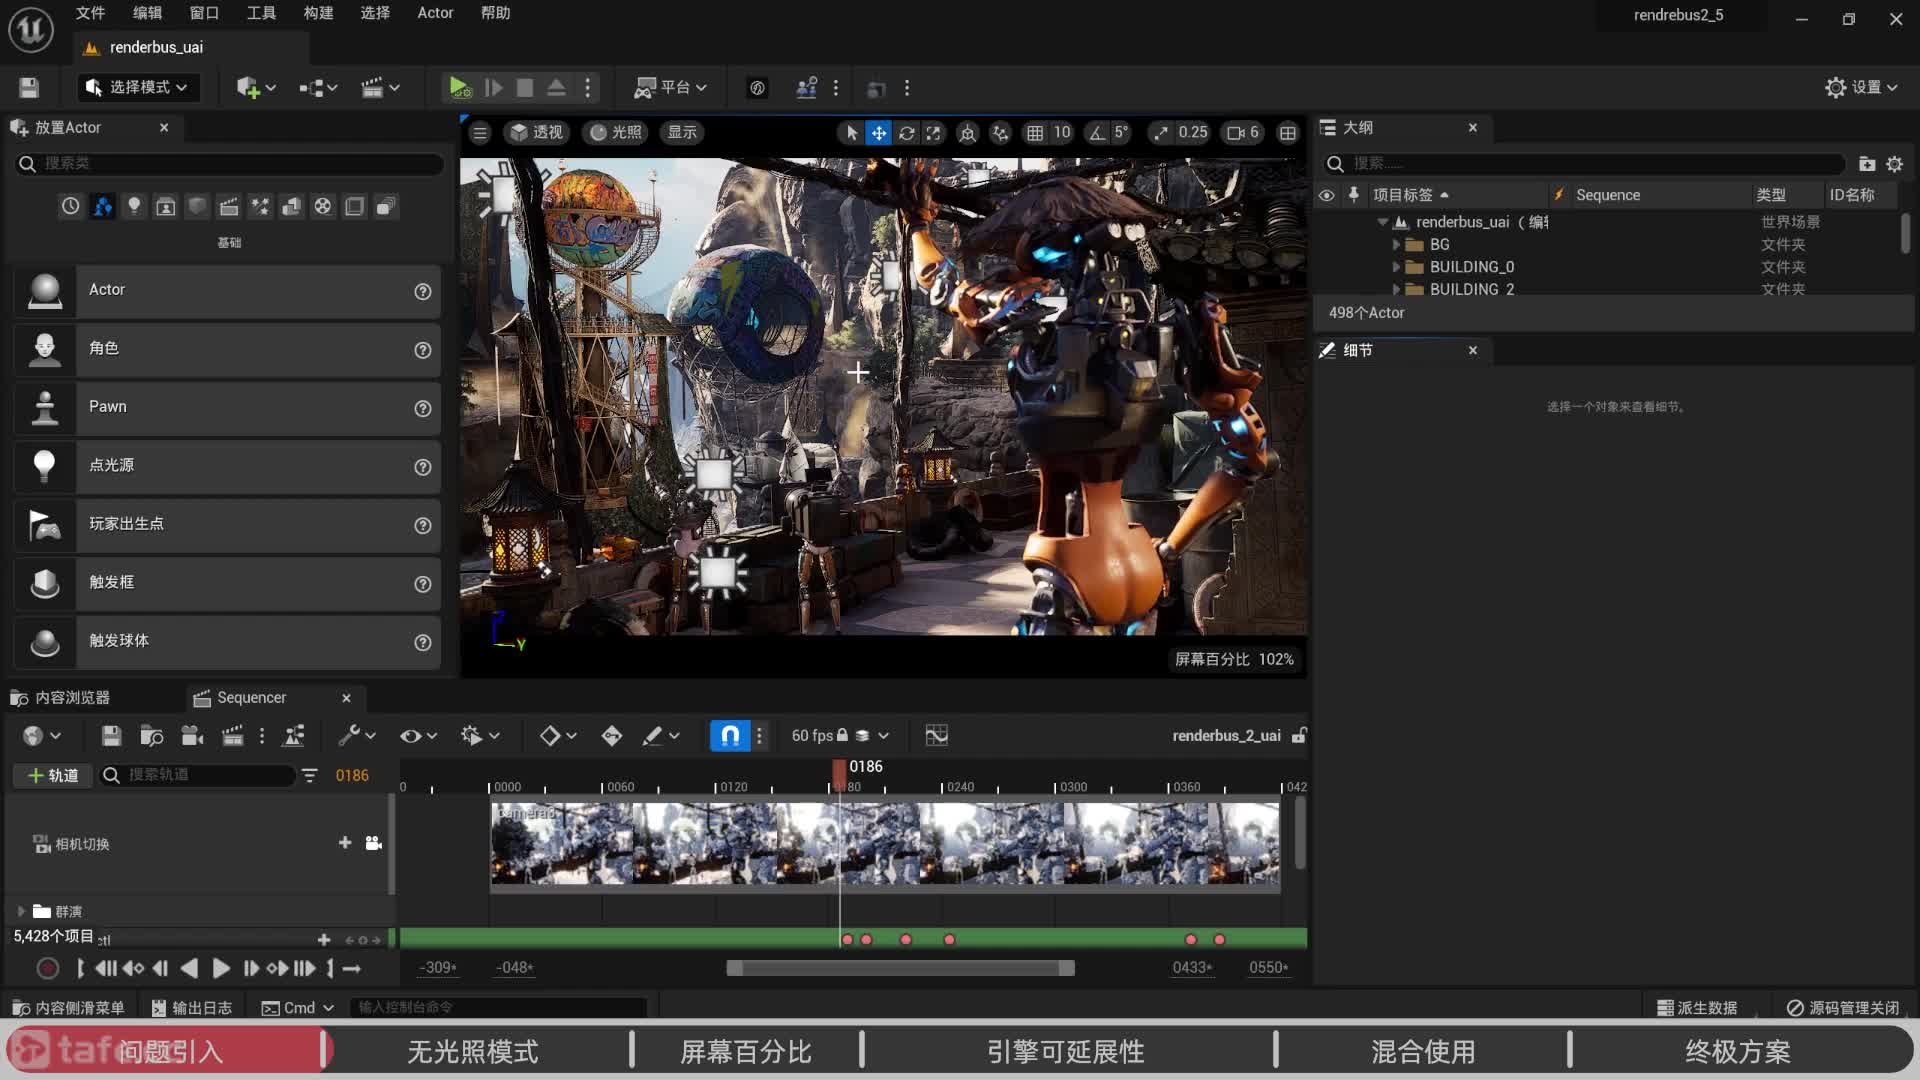Open the 选择模式 mode dropdown
This screenshot has width=1920, height=1080.
click(138, 88)
